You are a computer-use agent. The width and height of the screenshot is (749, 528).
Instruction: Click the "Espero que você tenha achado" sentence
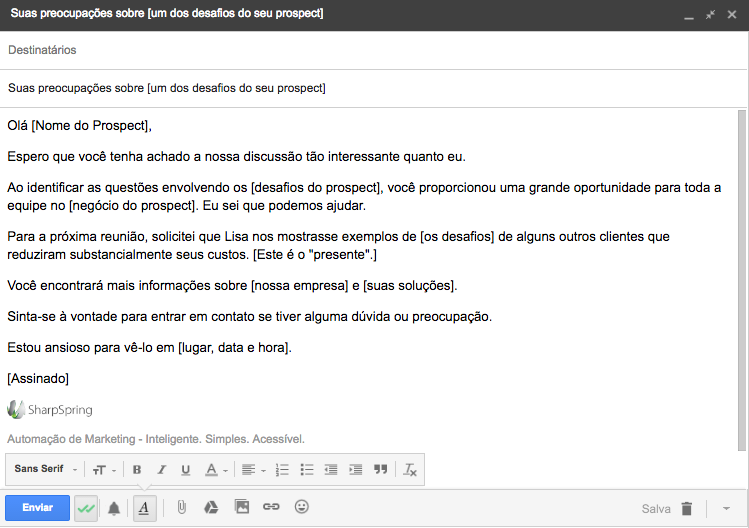pos(236,157)
